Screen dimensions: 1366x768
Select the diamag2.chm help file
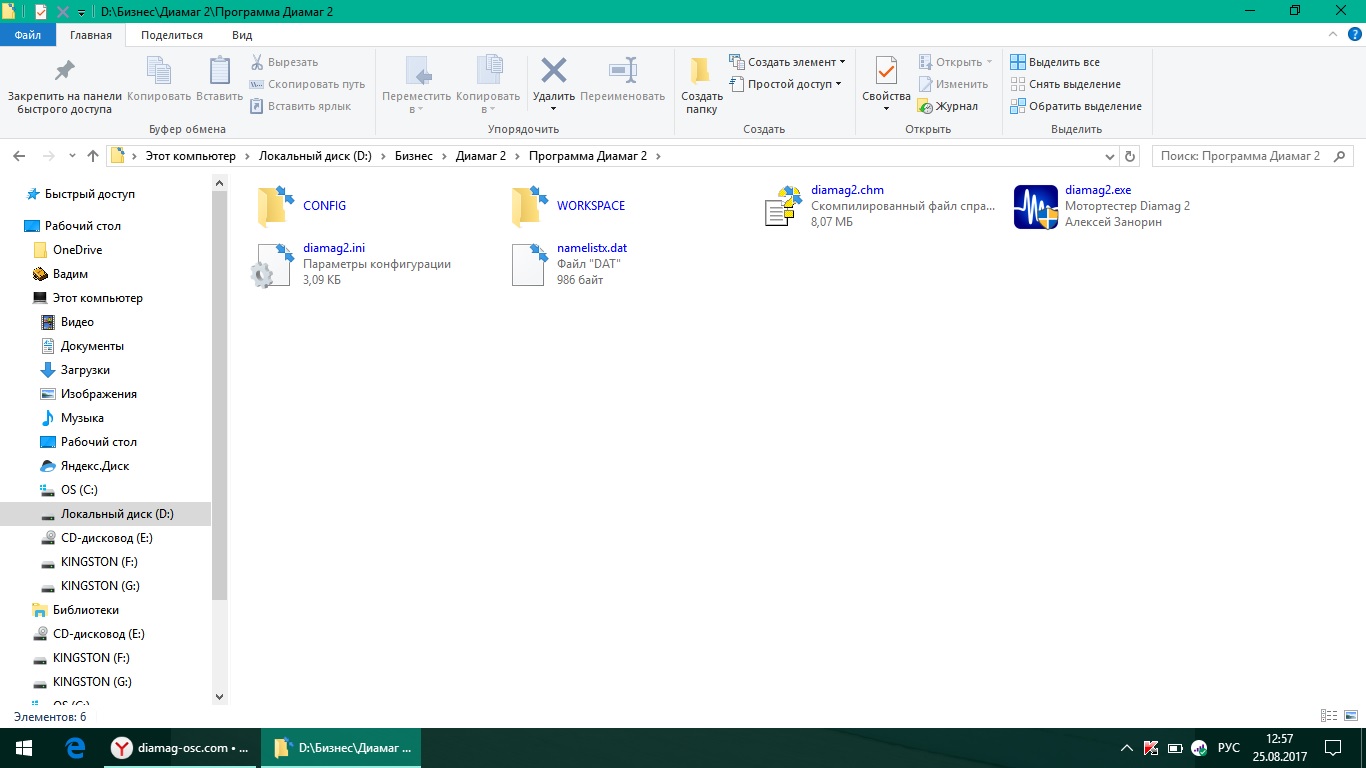pos(880,206)
